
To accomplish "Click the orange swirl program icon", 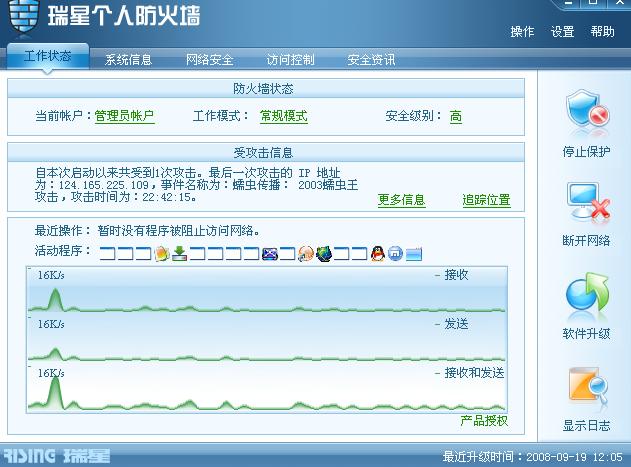I will (x=306, y=254).
